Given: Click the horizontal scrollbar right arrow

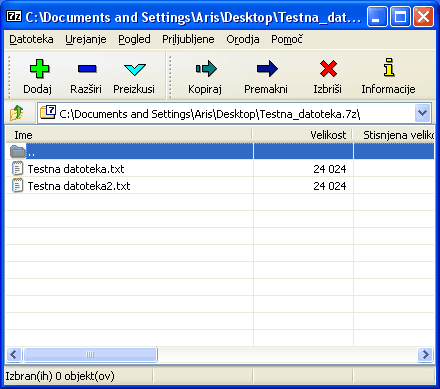Looking at the screenshot, I should [426, 354].
